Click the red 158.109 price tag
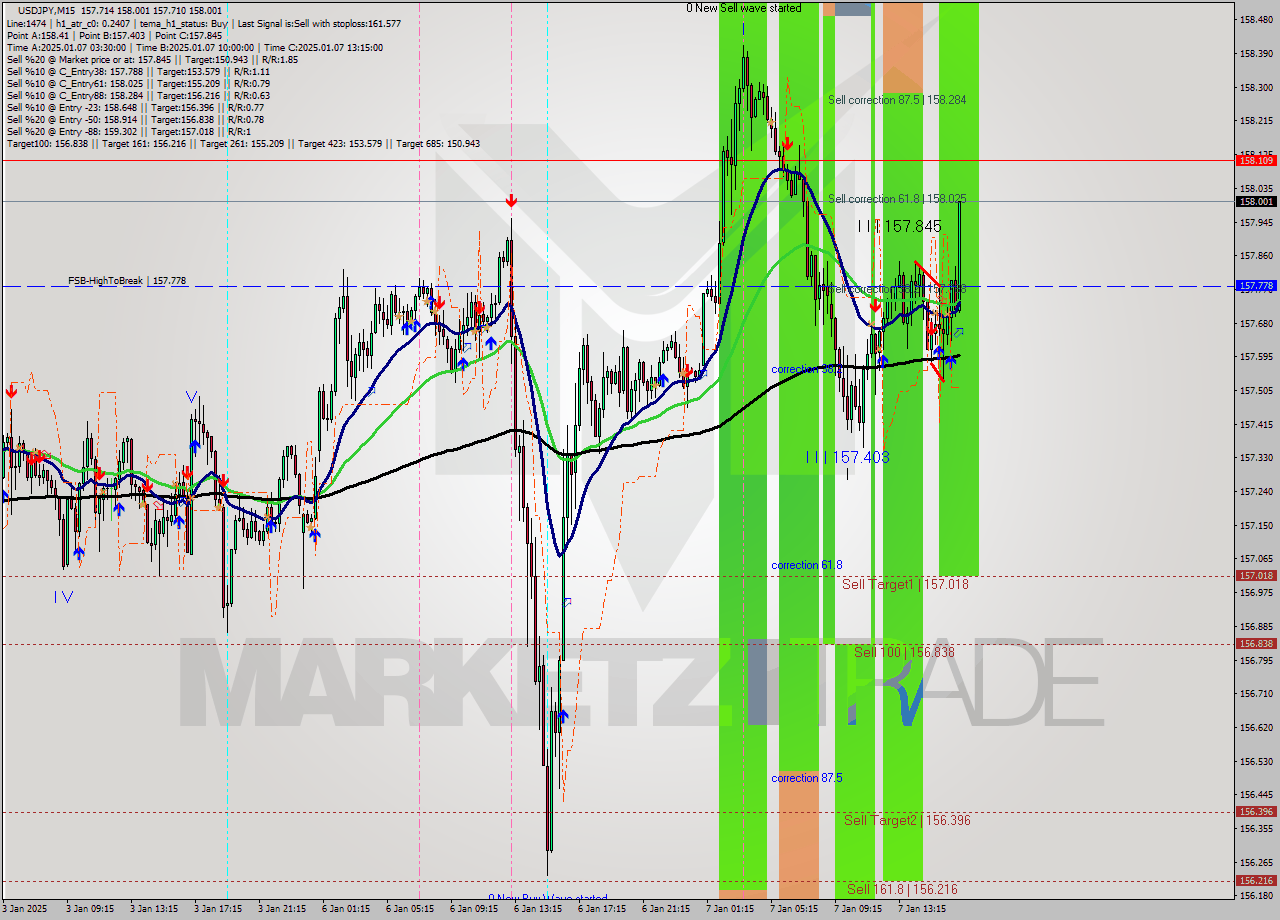Viewport: 1280px width, 920px height. [x=1256, y=160]
